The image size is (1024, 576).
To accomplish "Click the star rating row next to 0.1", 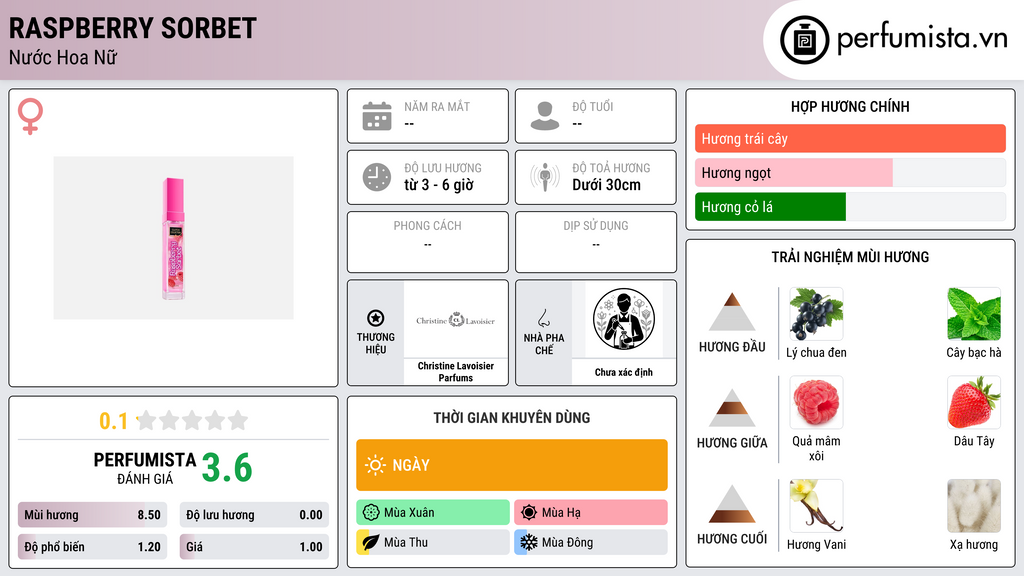I will tap(192, 420).
